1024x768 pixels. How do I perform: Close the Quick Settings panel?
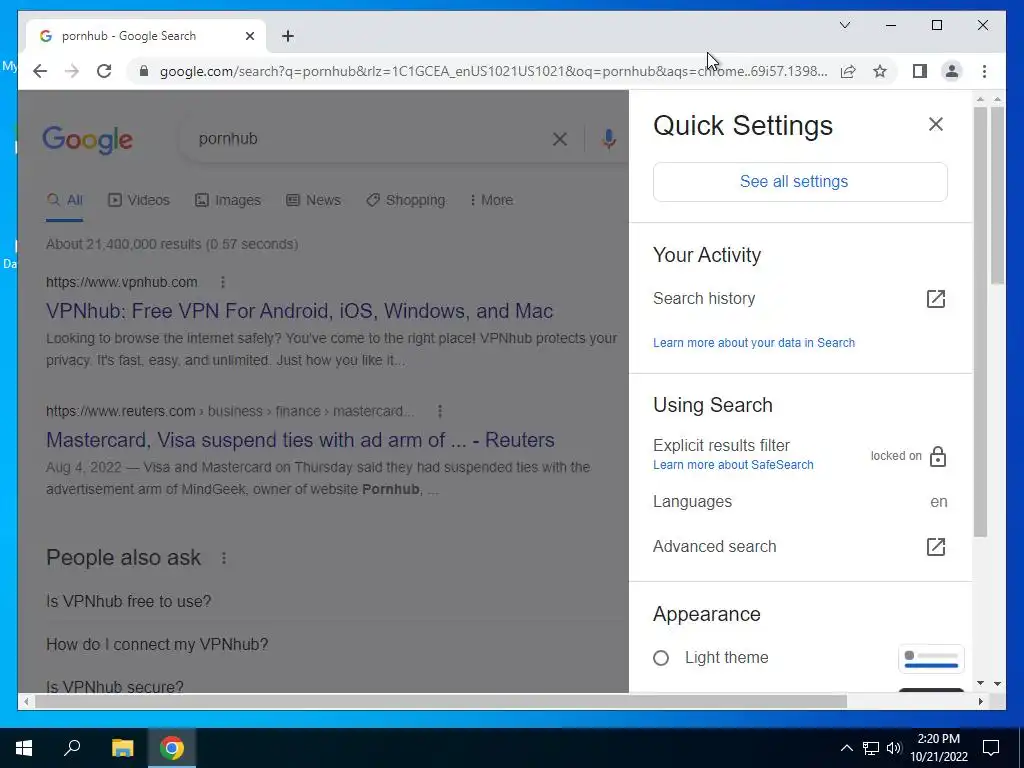coord(935,124)
